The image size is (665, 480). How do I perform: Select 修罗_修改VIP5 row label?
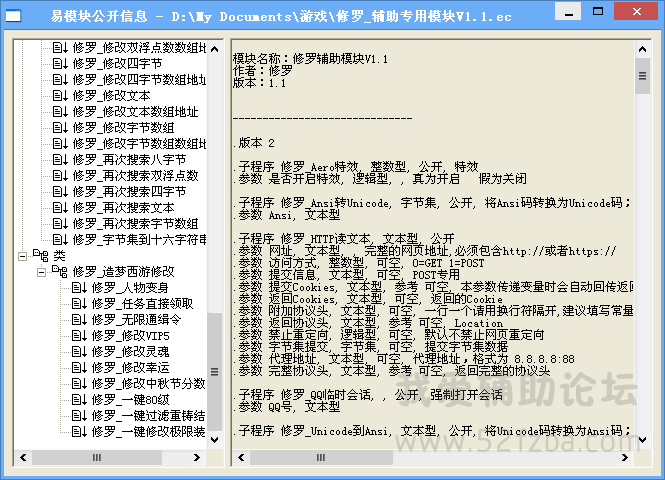[x=131, y=335]
